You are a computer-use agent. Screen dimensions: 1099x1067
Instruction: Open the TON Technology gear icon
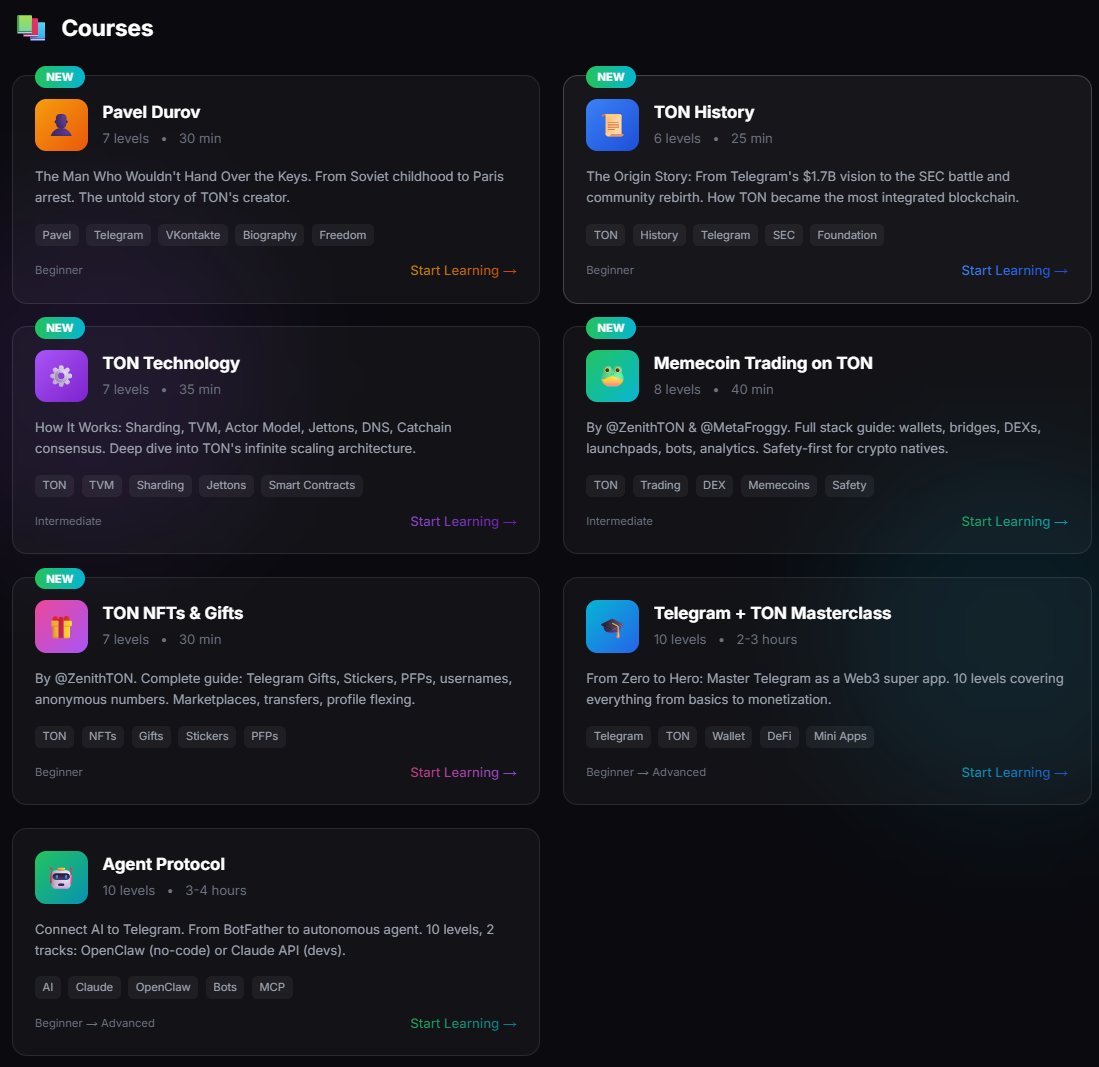click(62, 376)
